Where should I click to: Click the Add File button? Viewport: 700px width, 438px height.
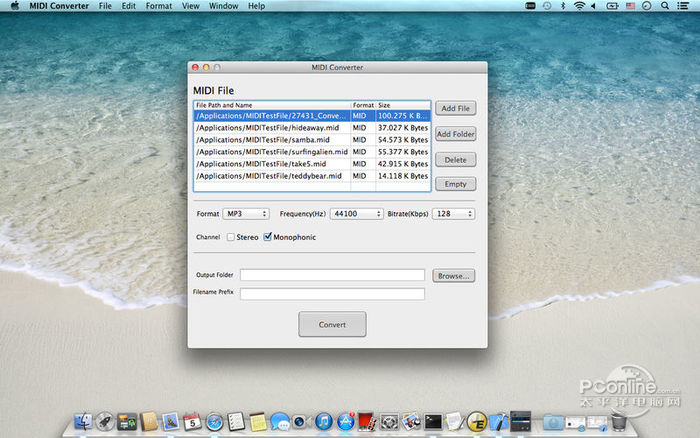click(x=455, y=108)
